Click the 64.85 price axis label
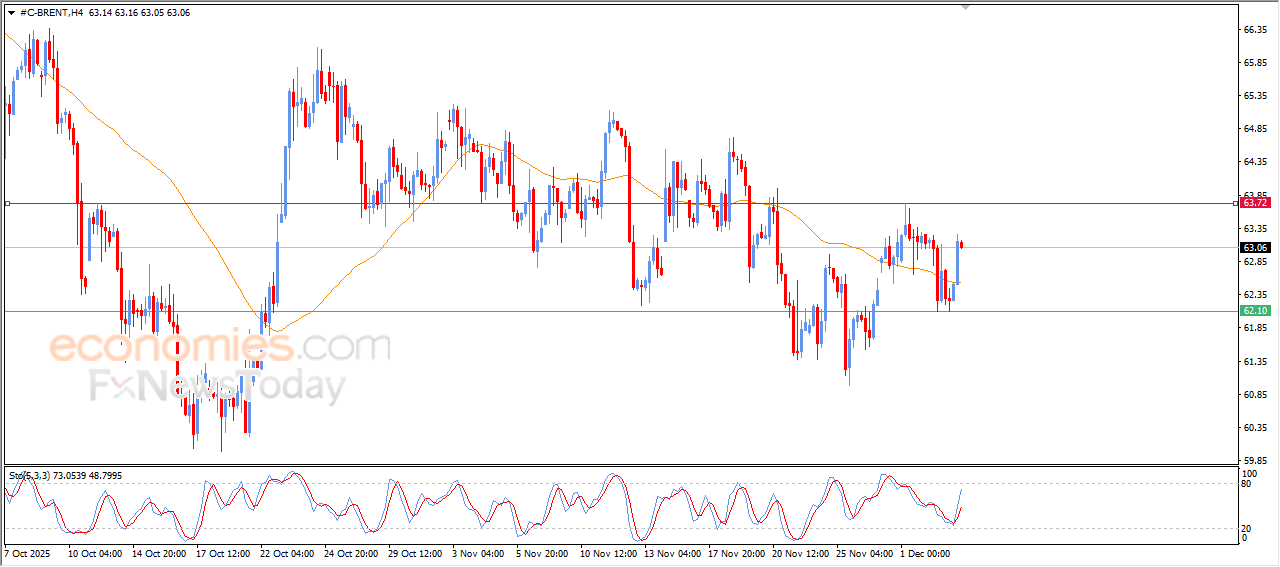The height and width of the screenshot is (567, 1280). (x=1254, y=129)
